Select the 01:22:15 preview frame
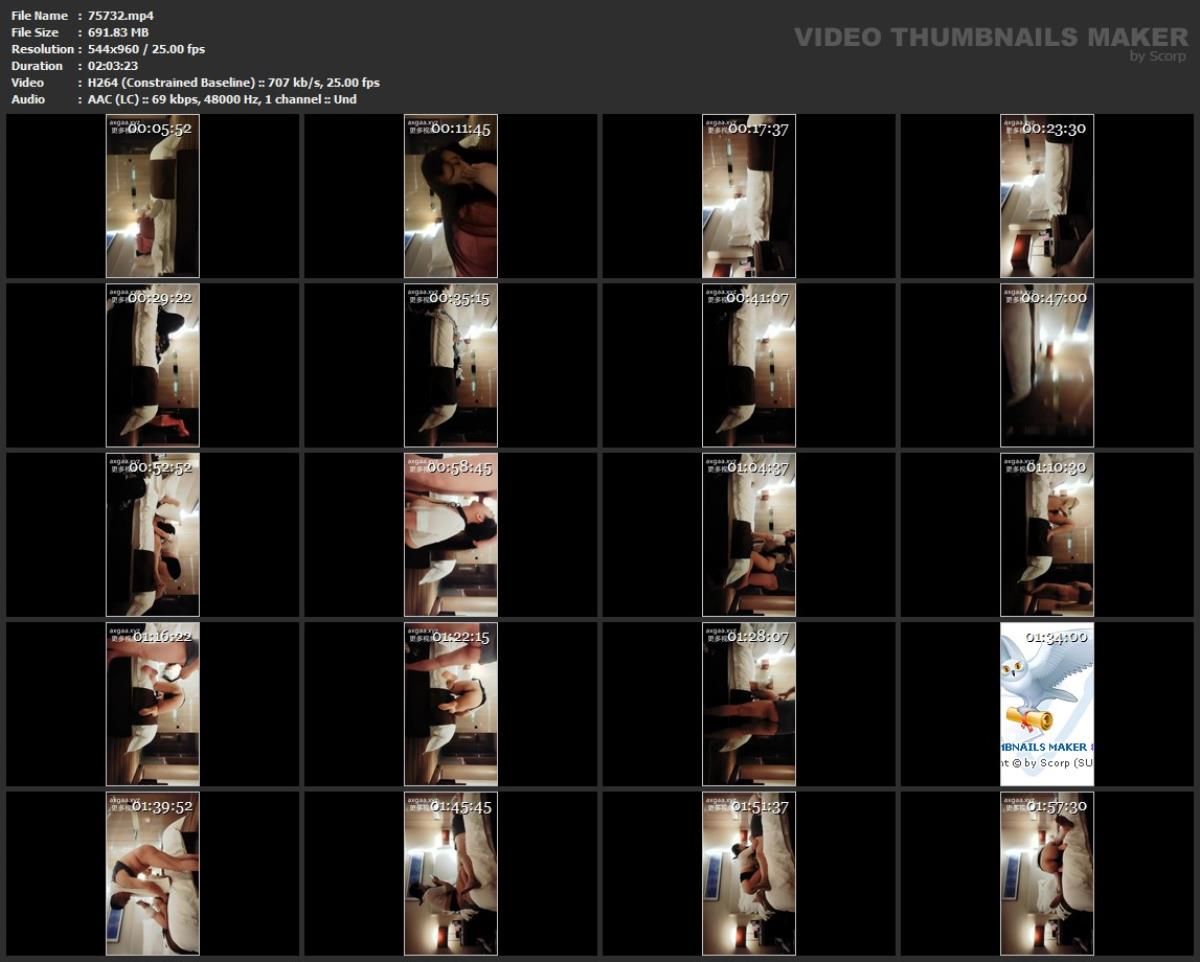 click(x=452, y=702)
